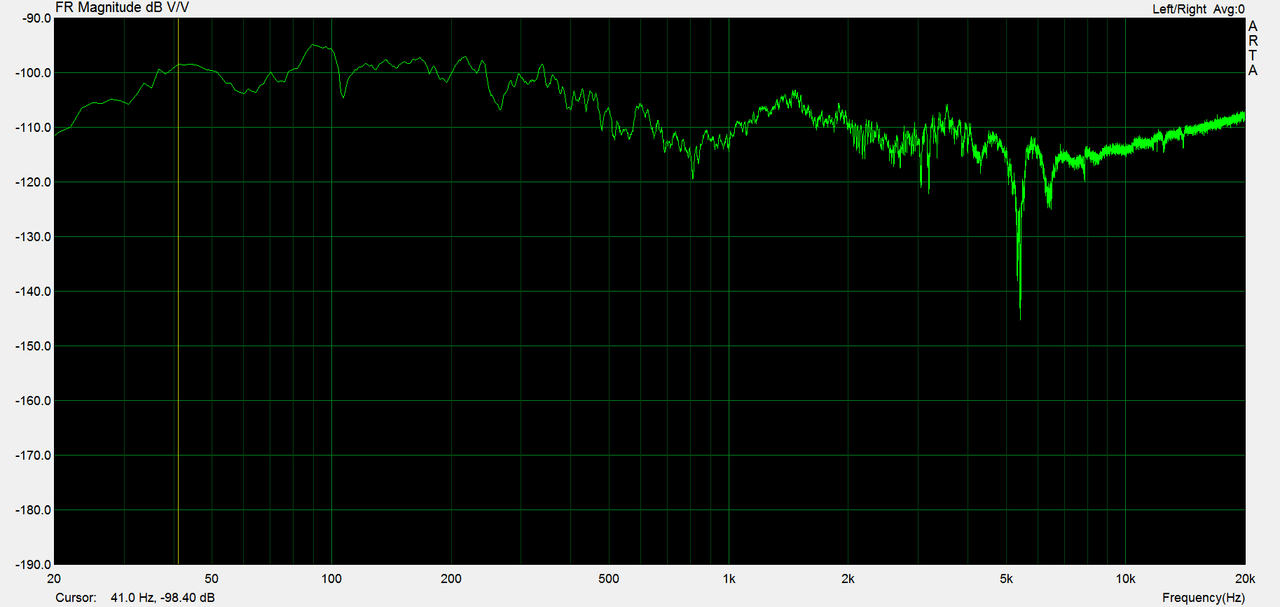This screenshot has height=607, width=1280.
Task: Click the 2k frequency axis label
Action: click(848, 579)
